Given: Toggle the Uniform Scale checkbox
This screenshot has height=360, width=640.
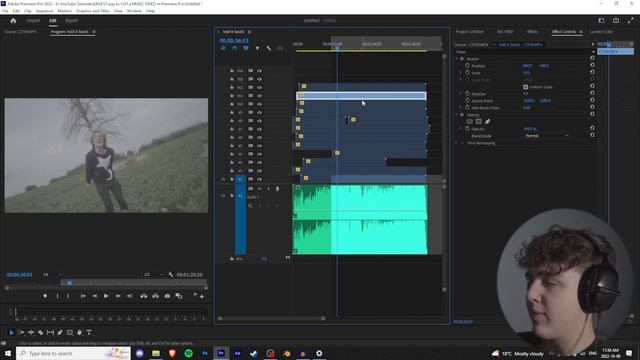Looking at the screenshot, I should [525, 87].
